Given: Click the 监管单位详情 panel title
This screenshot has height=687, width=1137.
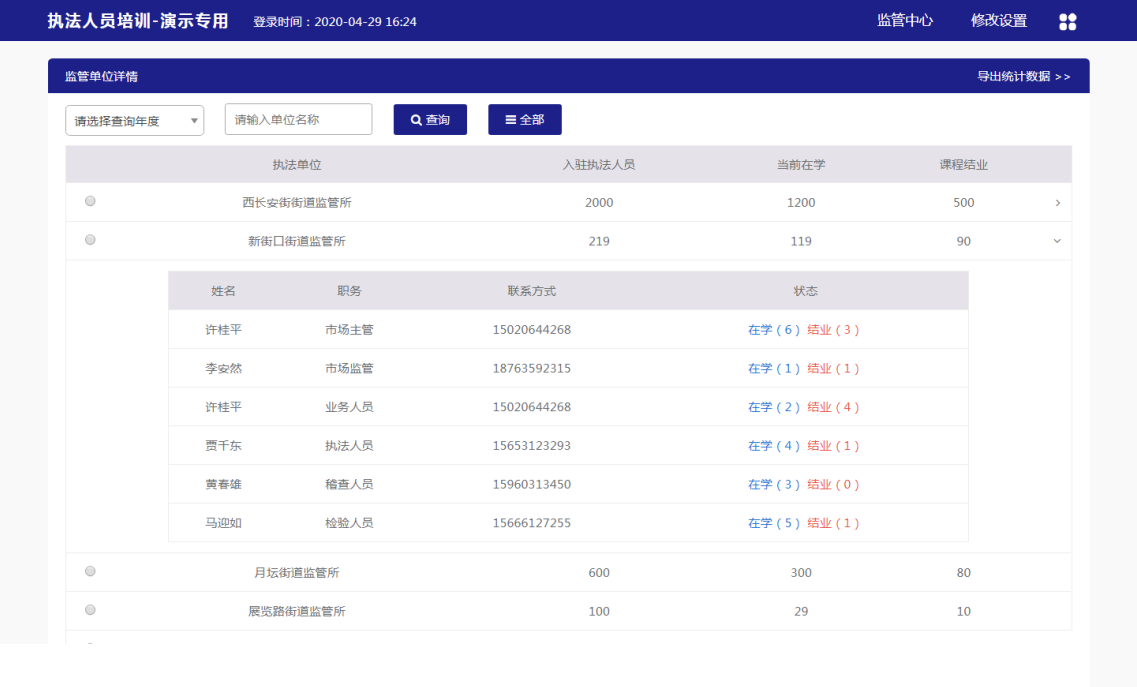Looking at the screenshot, I should click(102, 76).
